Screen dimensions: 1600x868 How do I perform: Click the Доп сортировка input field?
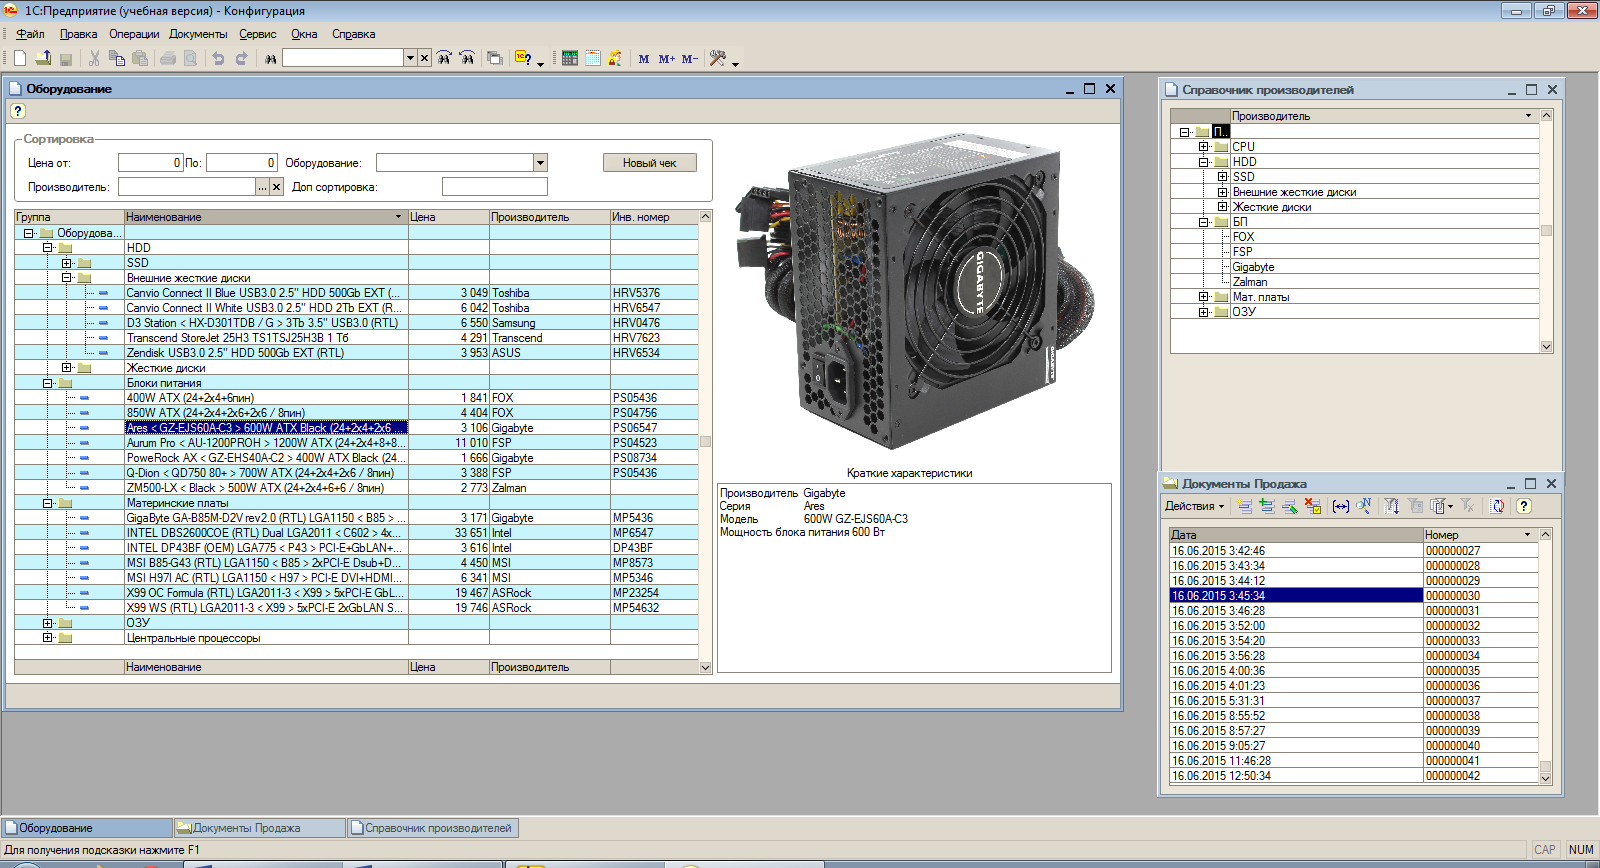[x=495, y=187]
